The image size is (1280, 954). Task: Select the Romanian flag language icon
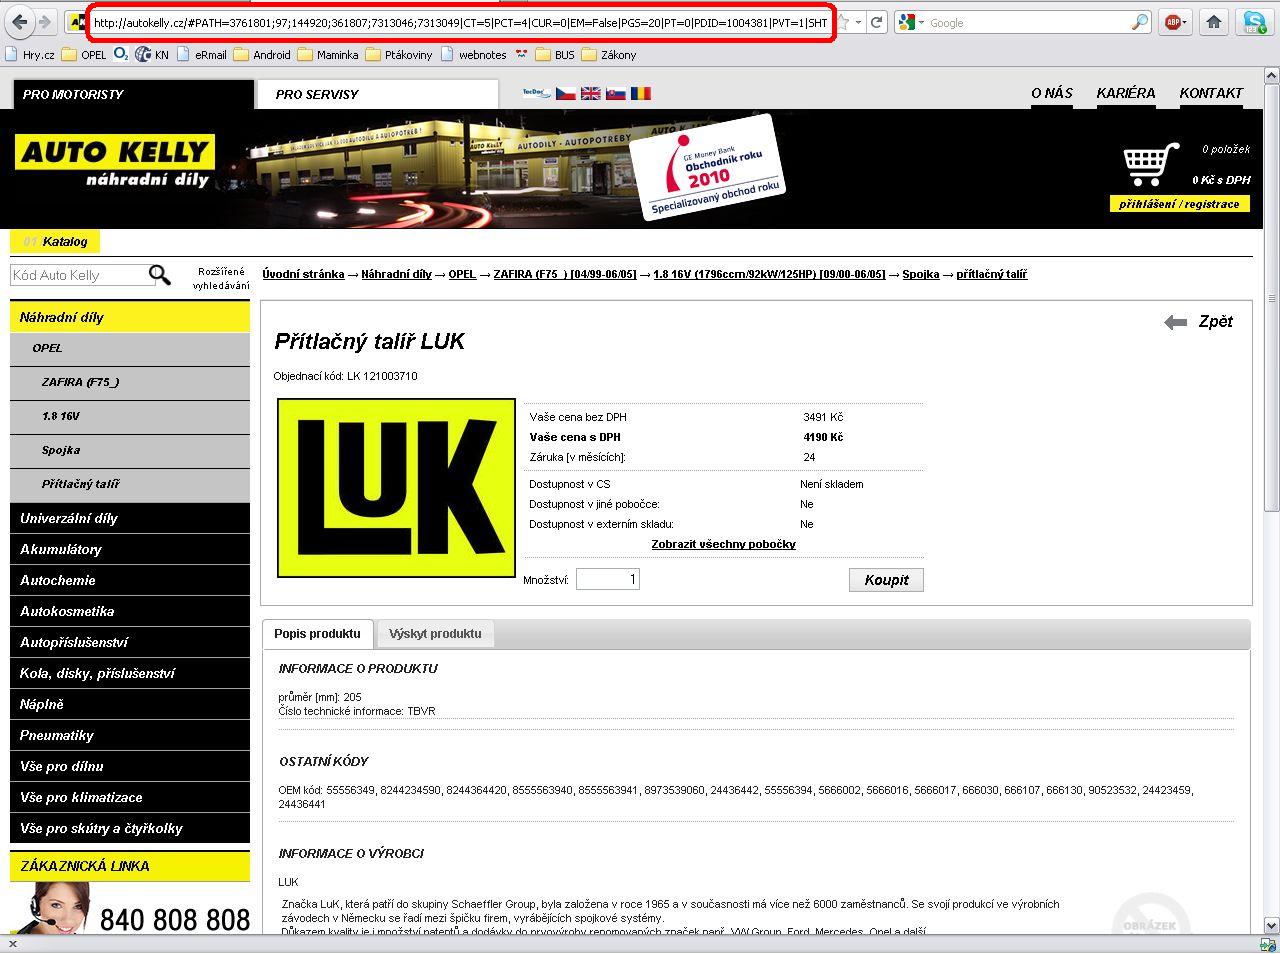[641, 93]
